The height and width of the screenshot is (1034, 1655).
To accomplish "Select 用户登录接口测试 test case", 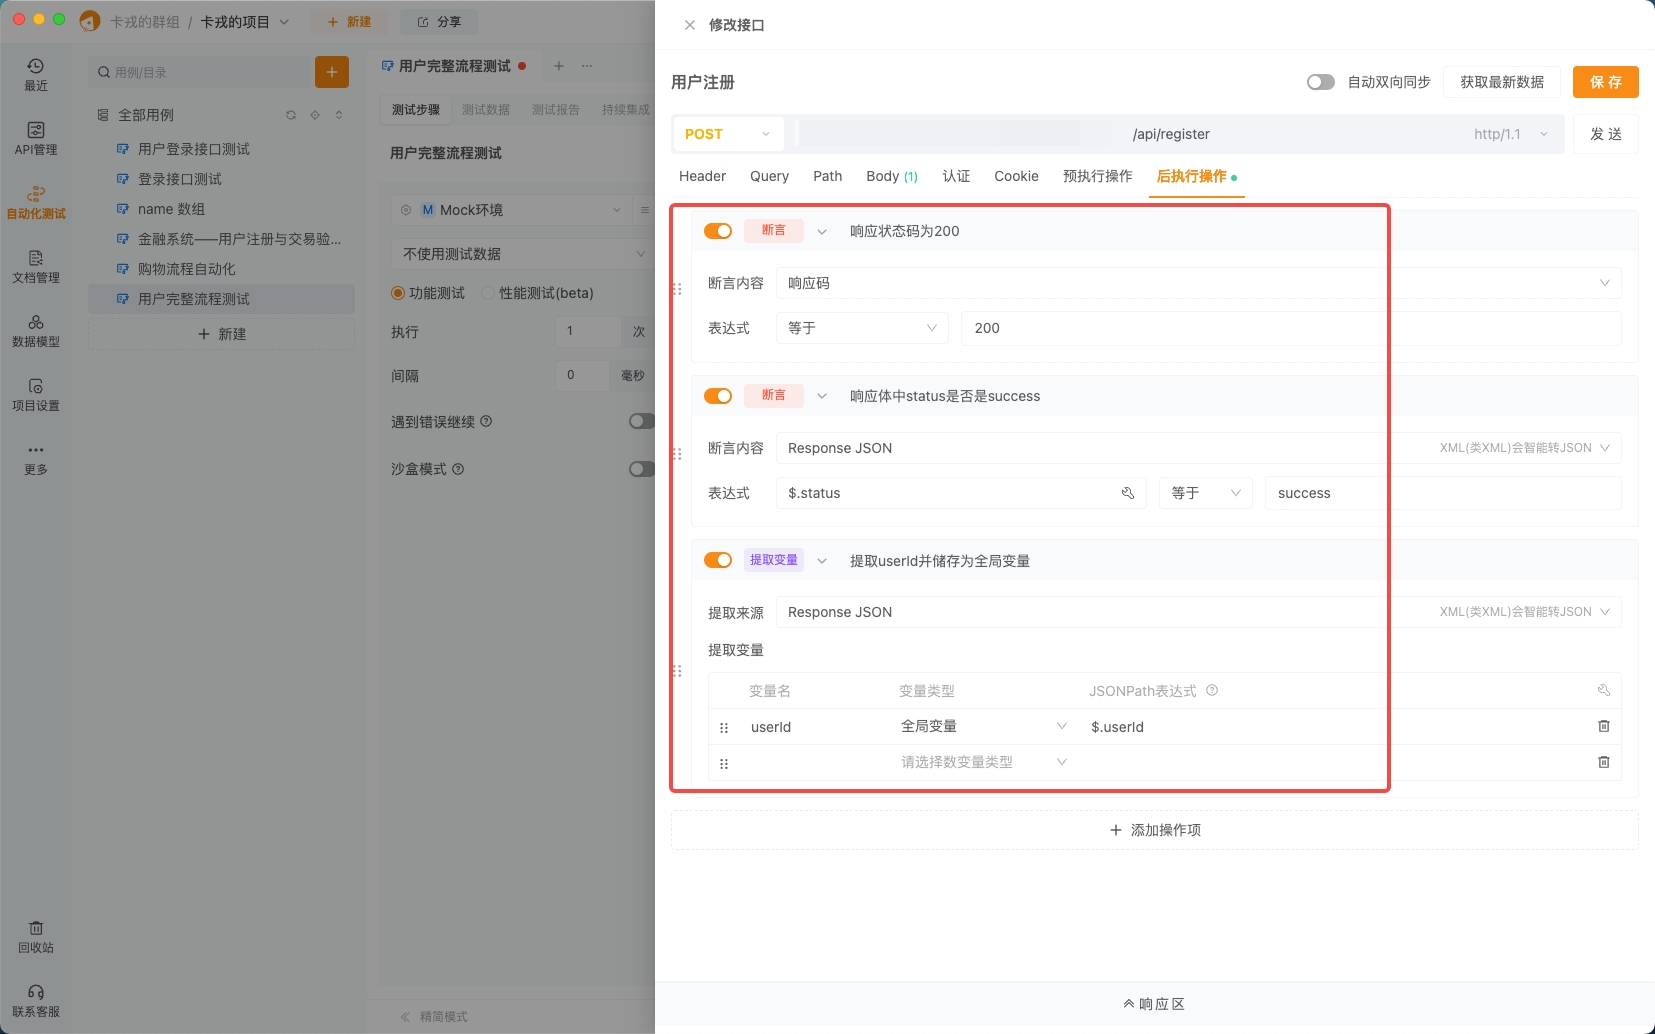I will [x=221, y=149].
